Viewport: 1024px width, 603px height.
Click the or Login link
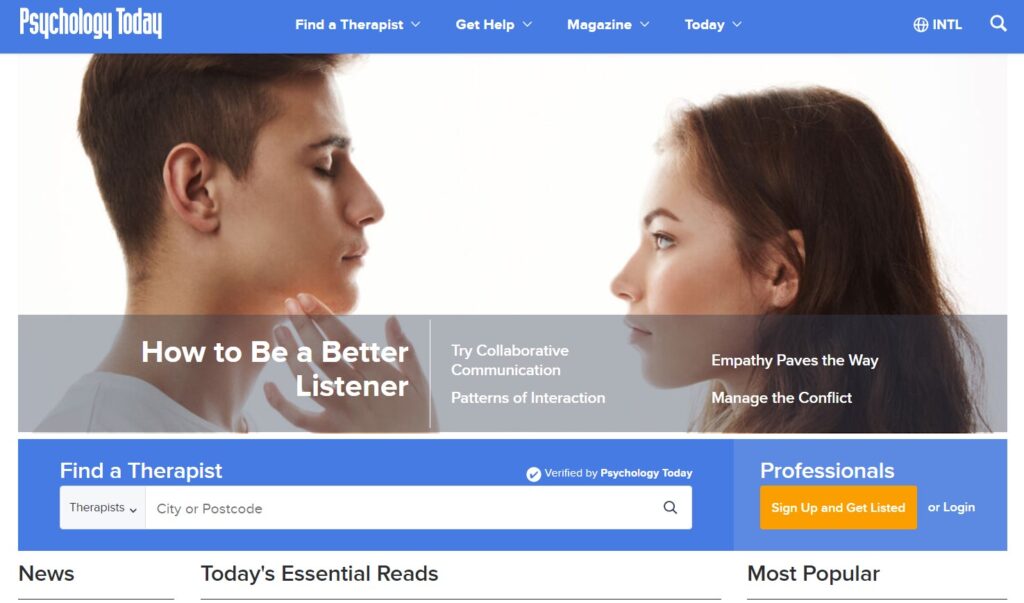pyautogui.click(x=951, y=507)
